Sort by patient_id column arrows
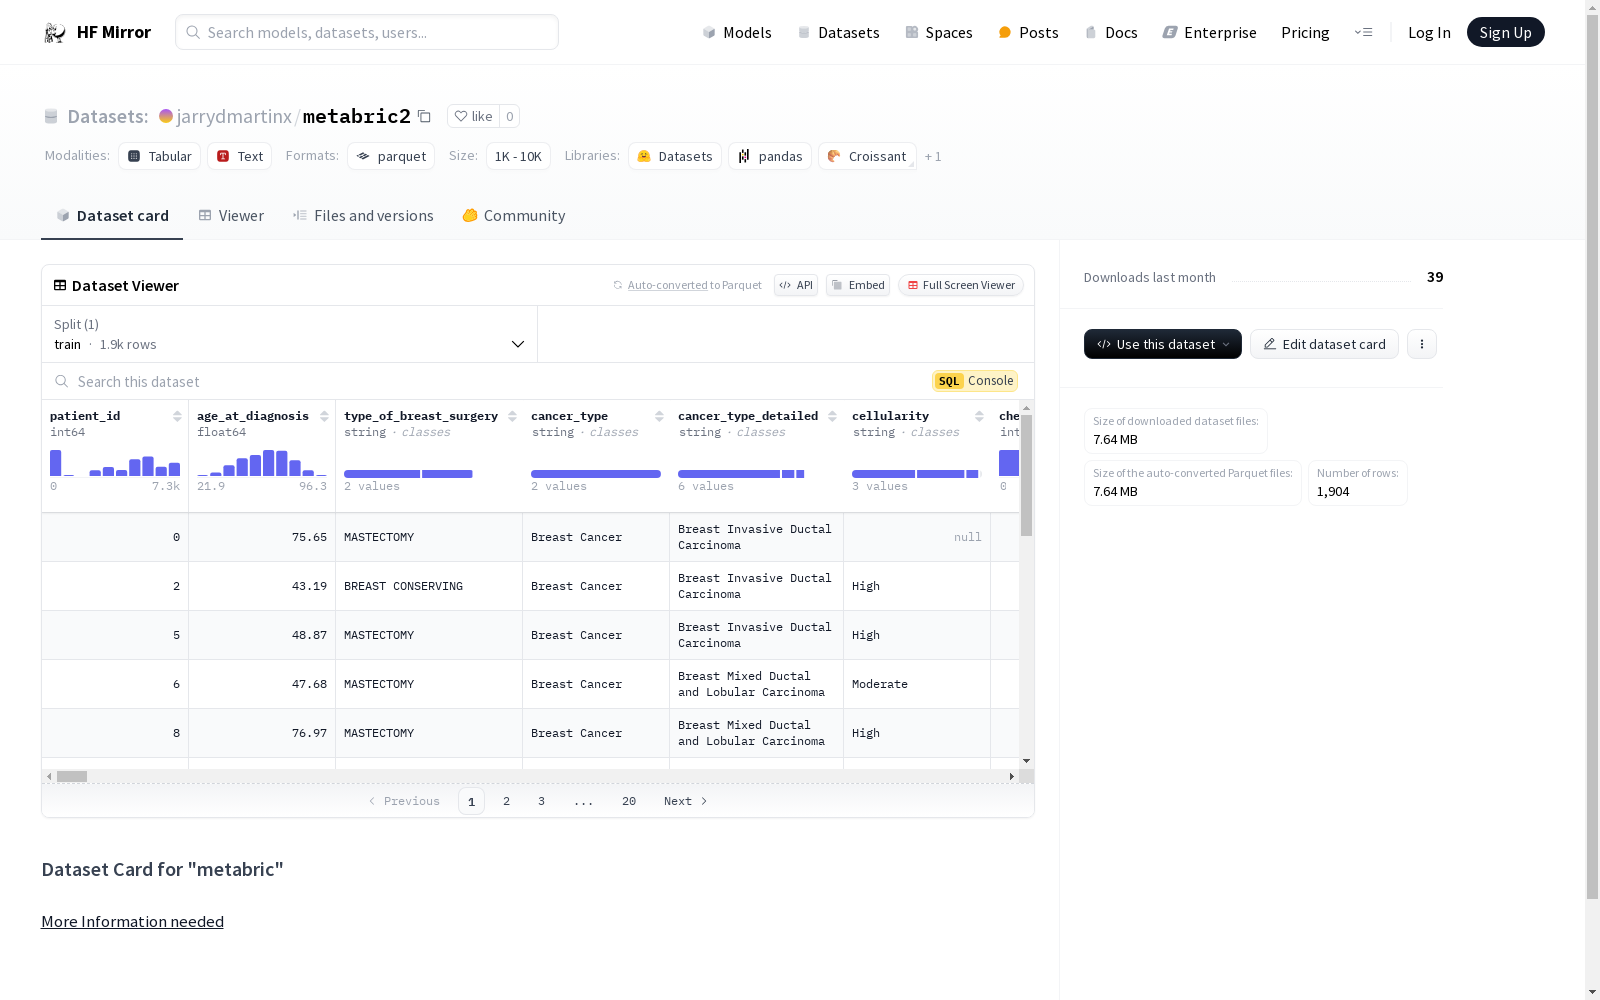Screen dimensions: 1600x1000 point(177,416)
